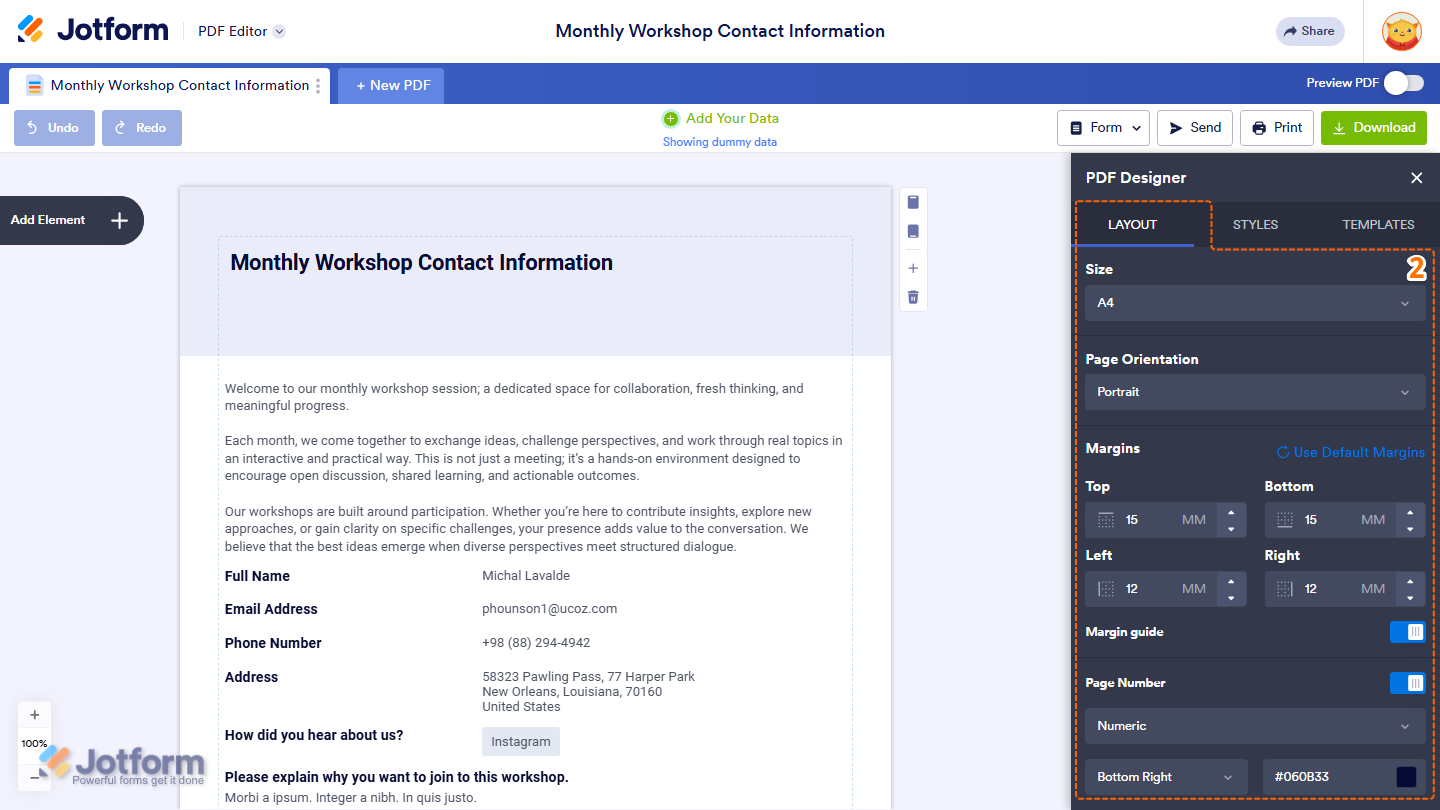The image size is (1440, 810).
Task: Click the 100% zoom level indicator
Action: (35, 744)
